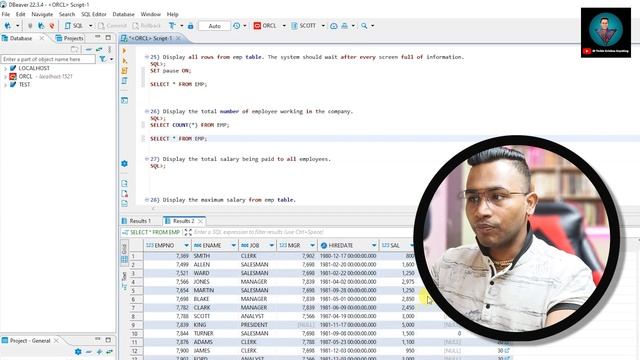Viewport: 640px width, 360px height.
Task: Open the ENAME column filter dropdown
Action: (233, 245)
